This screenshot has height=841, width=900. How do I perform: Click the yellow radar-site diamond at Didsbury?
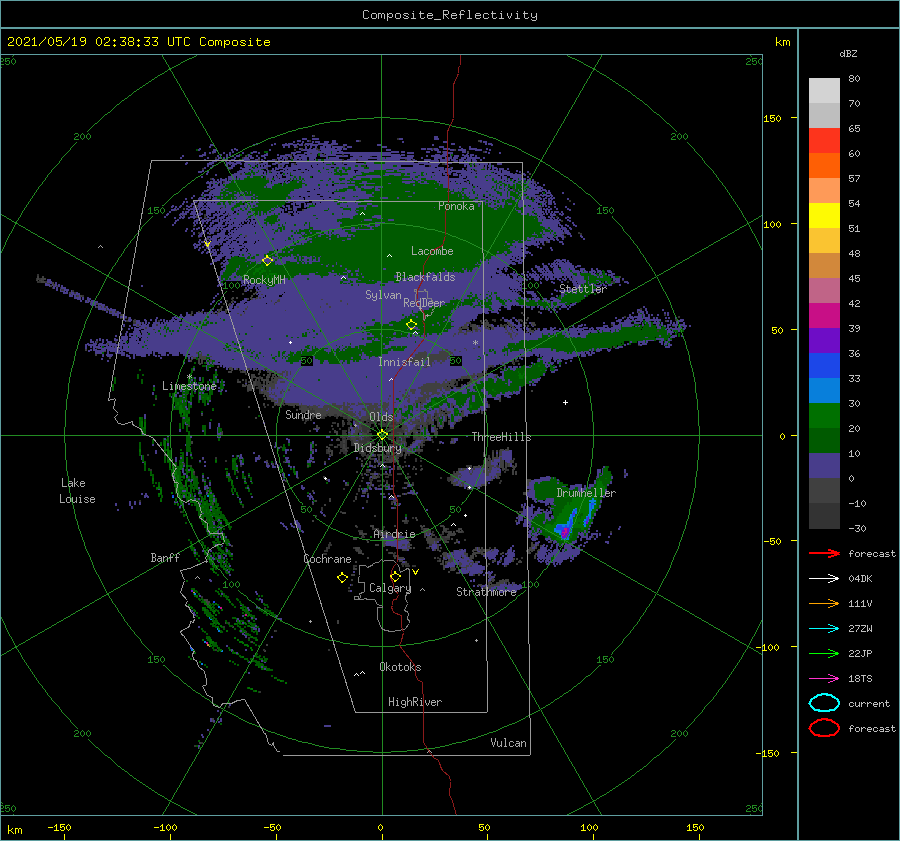382,435
